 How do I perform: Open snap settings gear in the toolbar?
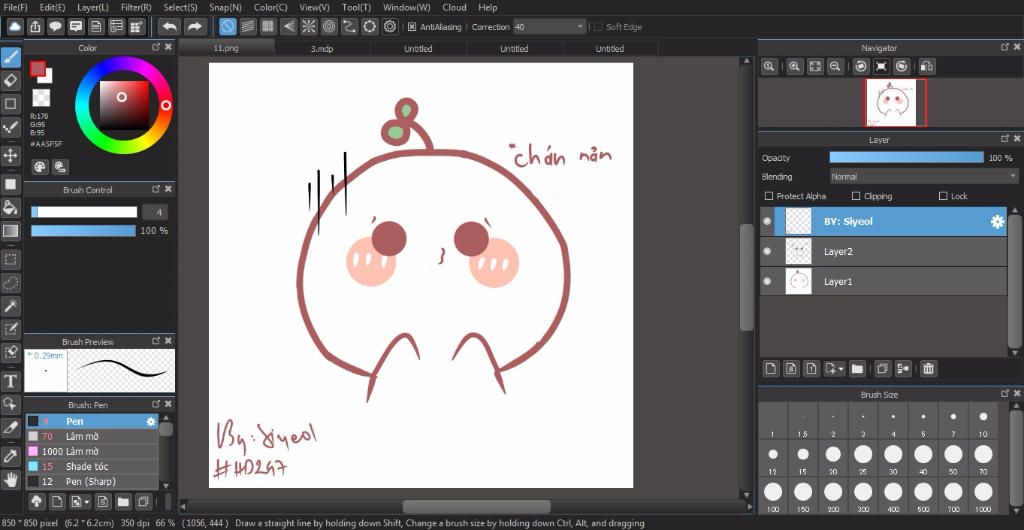click(391, 27)
